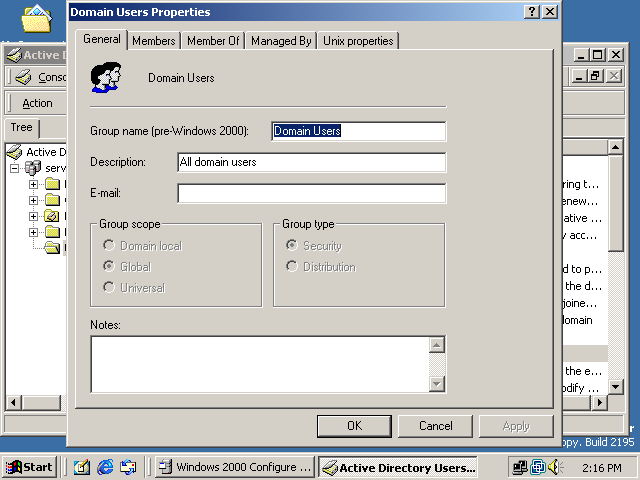Select the Active Directory root tree node
This screenshot has height=480, width=640.
(x=36, y=152)
